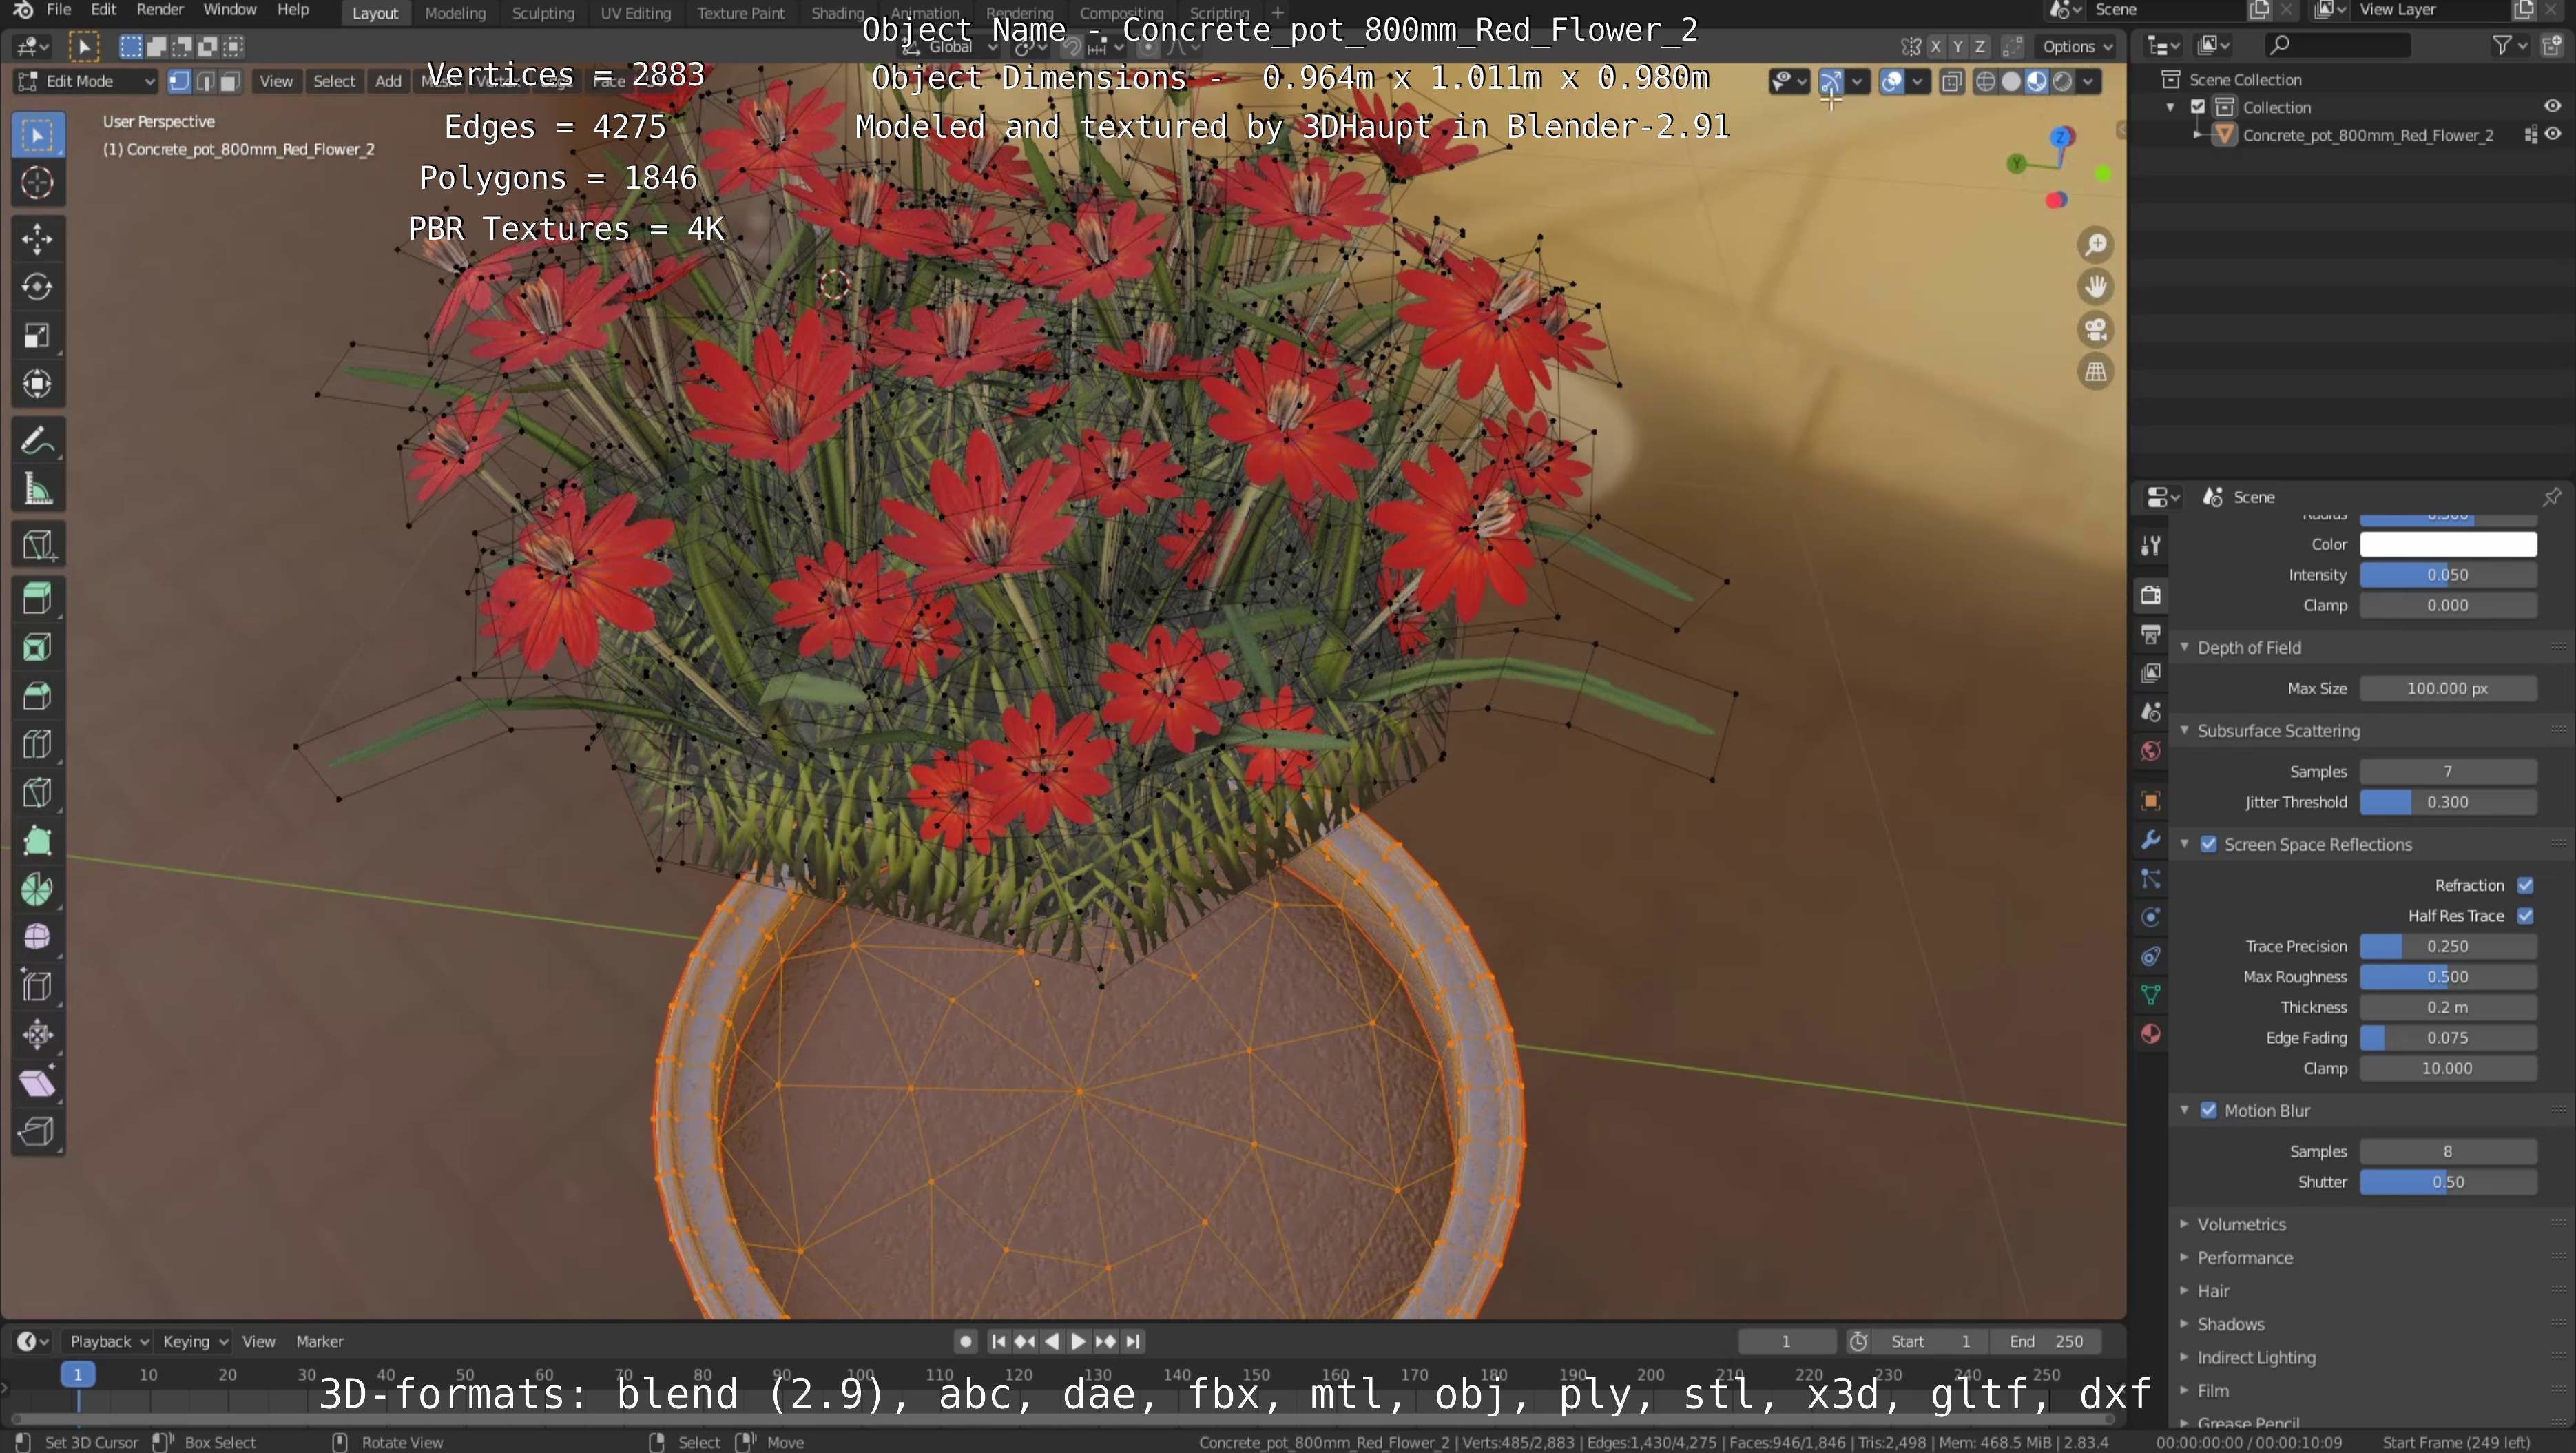
Task: Toggle Refraction checkbox
Action: tap(2525, 885)
